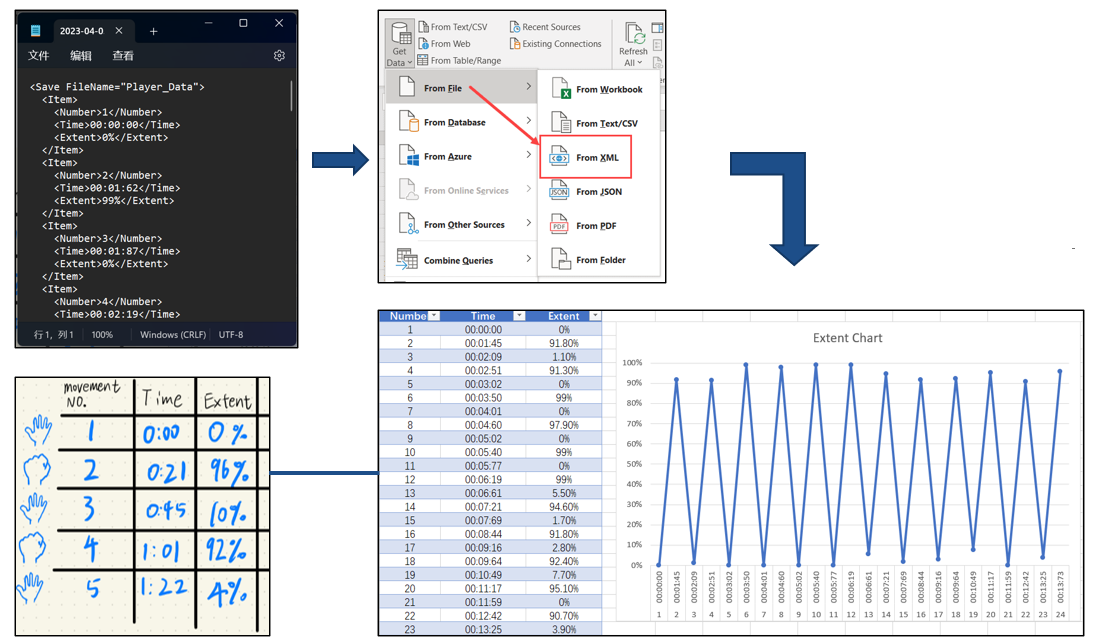The image size is (1100, 644).
Task: Click the 50% label on chart vertical axis
Action: (x=633, y=464)
